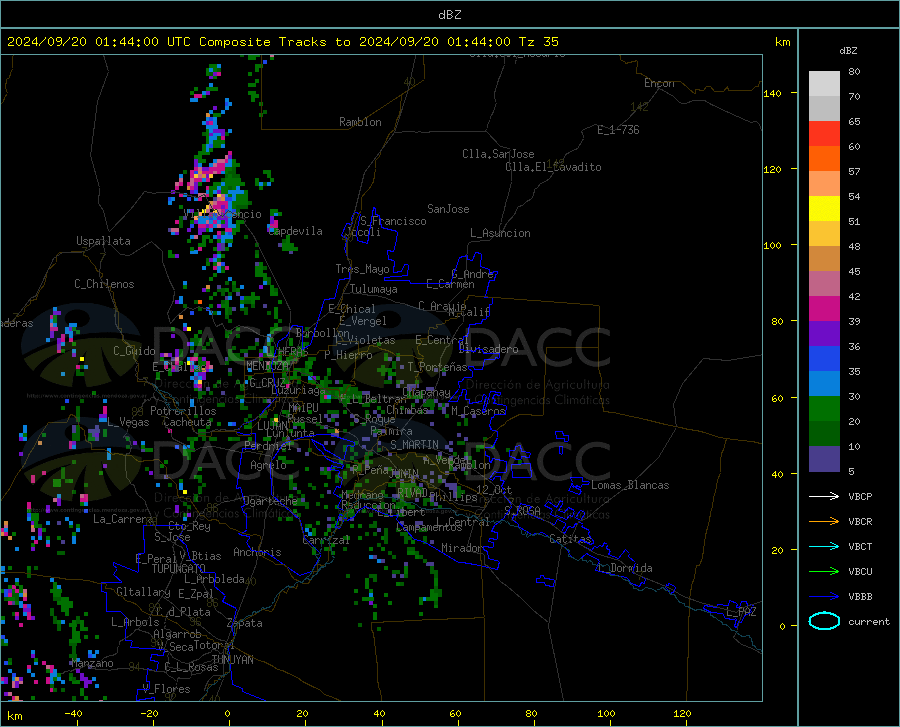Click the white VBCP arrow in the legend

tap(824, 496)
